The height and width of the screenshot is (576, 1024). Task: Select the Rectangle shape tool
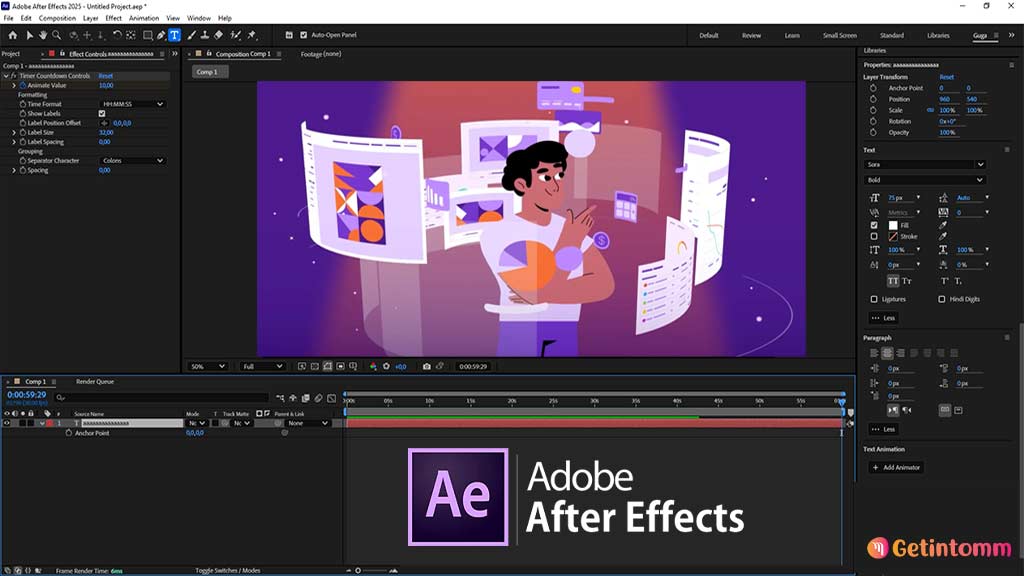pyautogui.click(x=148, y=35)
